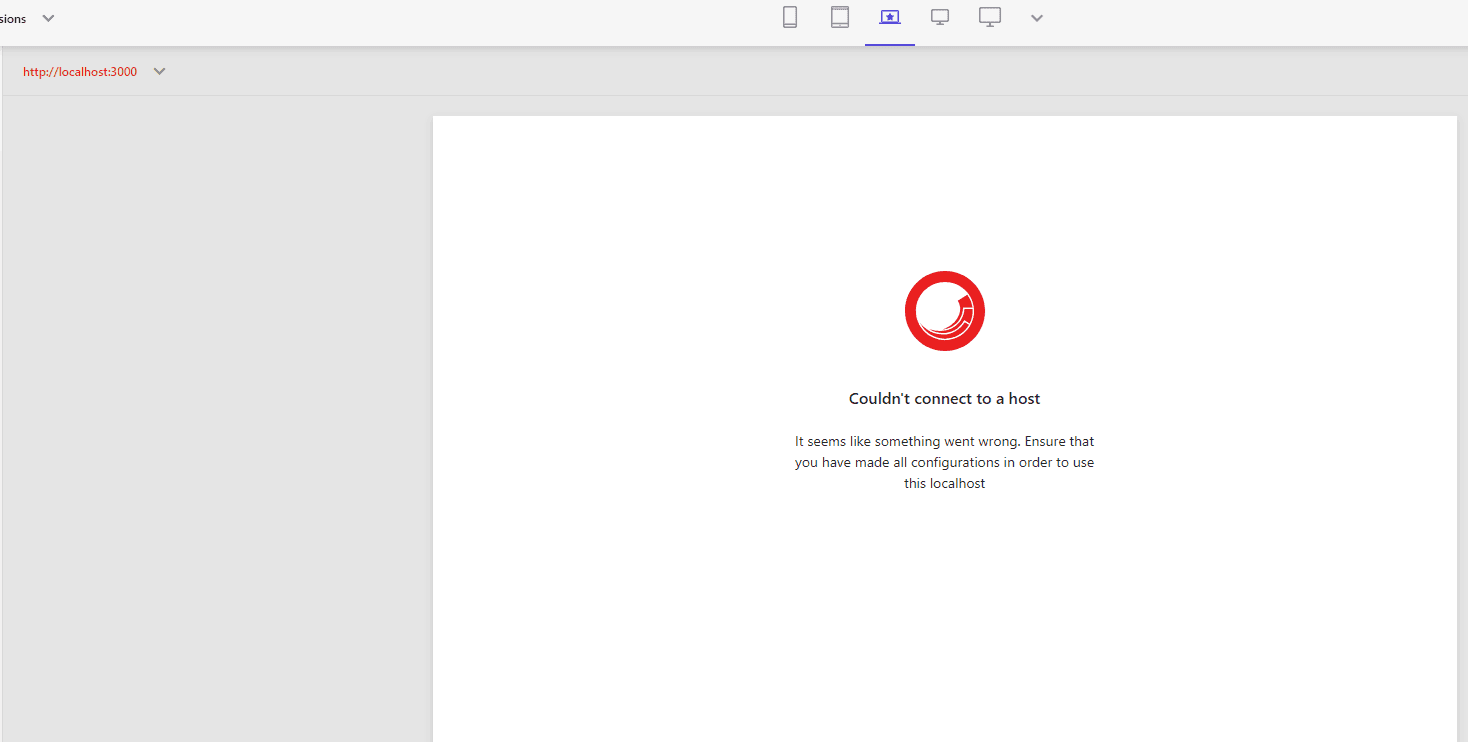Expand the localhost URL dropdown arrow
The image size is (1468, 742).
pyautogui.click(x=159, y=72)
